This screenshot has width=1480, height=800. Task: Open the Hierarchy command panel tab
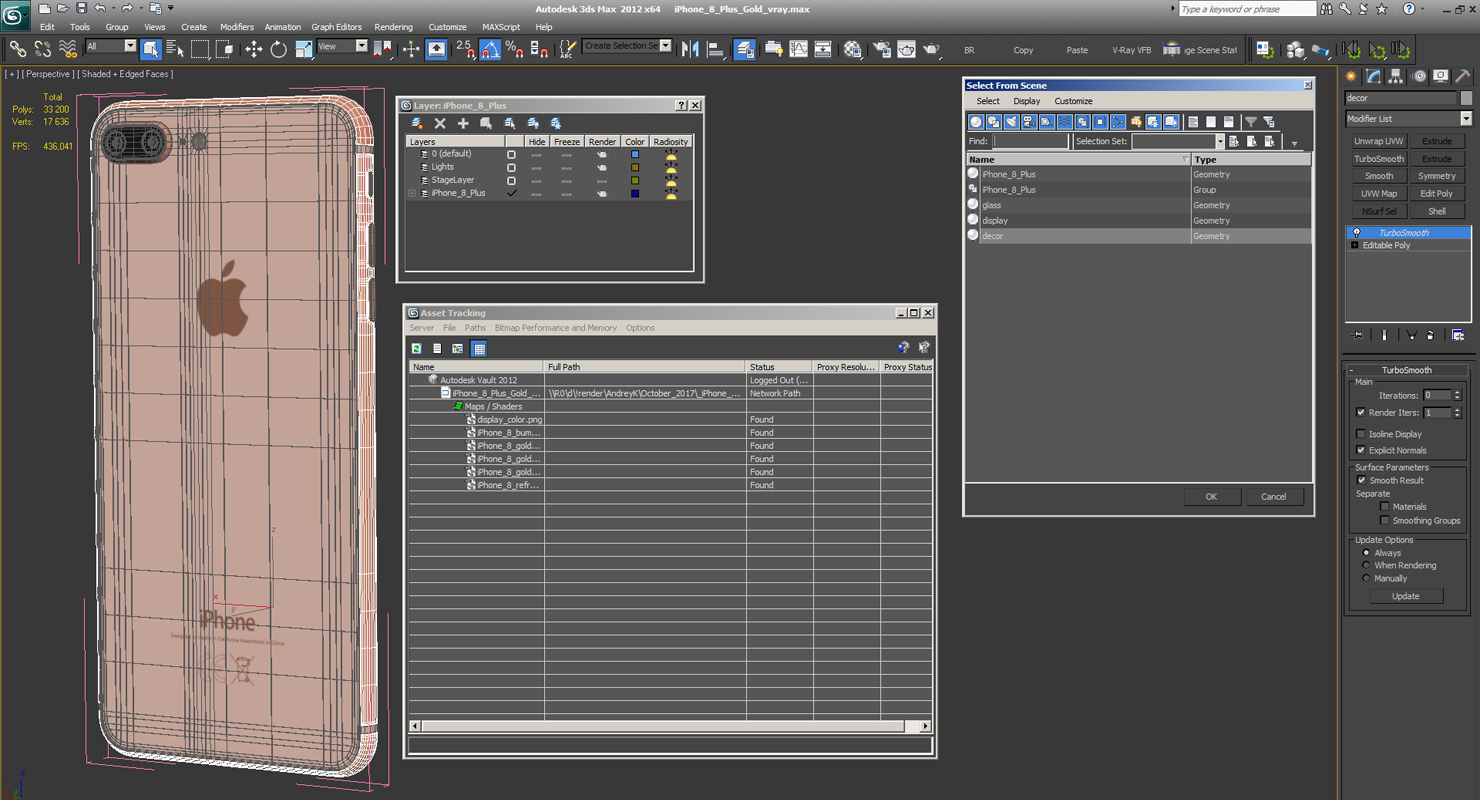tap(1396, 76)
